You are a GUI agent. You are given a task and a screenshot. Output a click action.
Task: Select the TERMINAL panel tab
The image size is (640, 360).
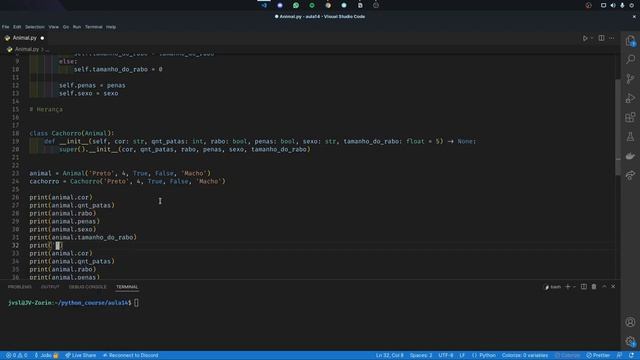(127, 287)
